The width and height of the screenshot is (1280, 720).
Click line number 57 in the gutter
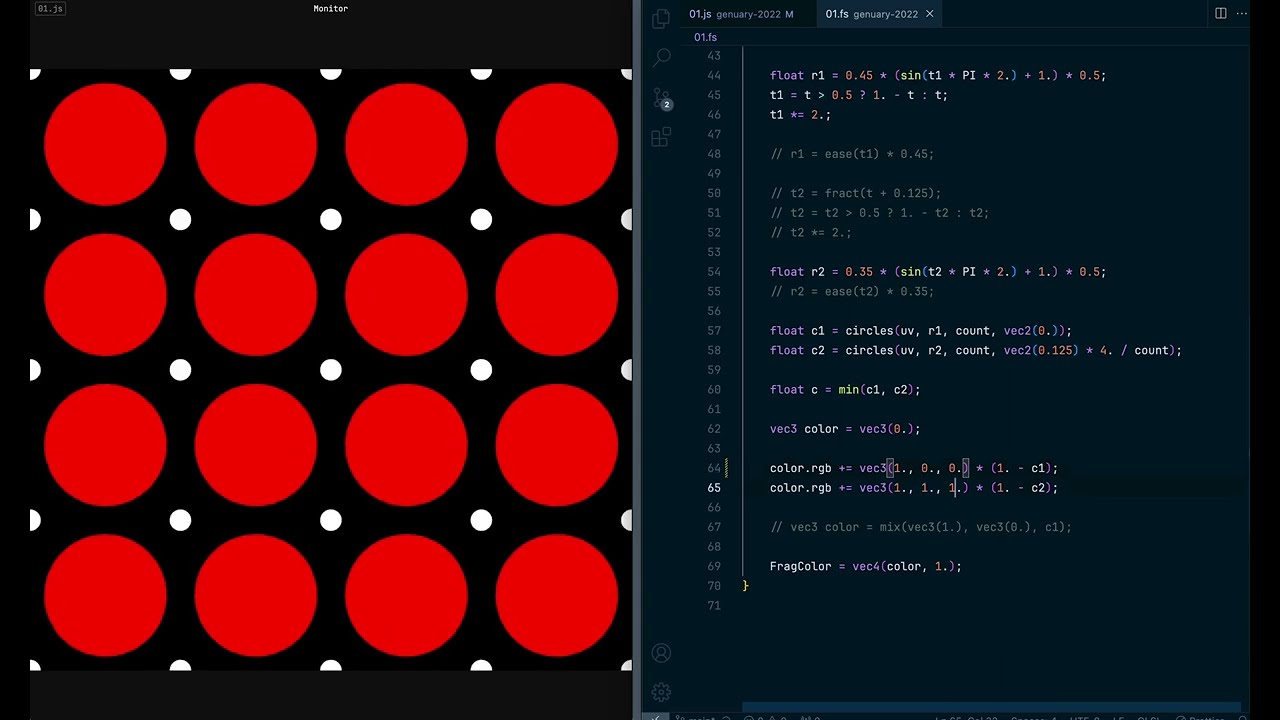coord(713,330)
